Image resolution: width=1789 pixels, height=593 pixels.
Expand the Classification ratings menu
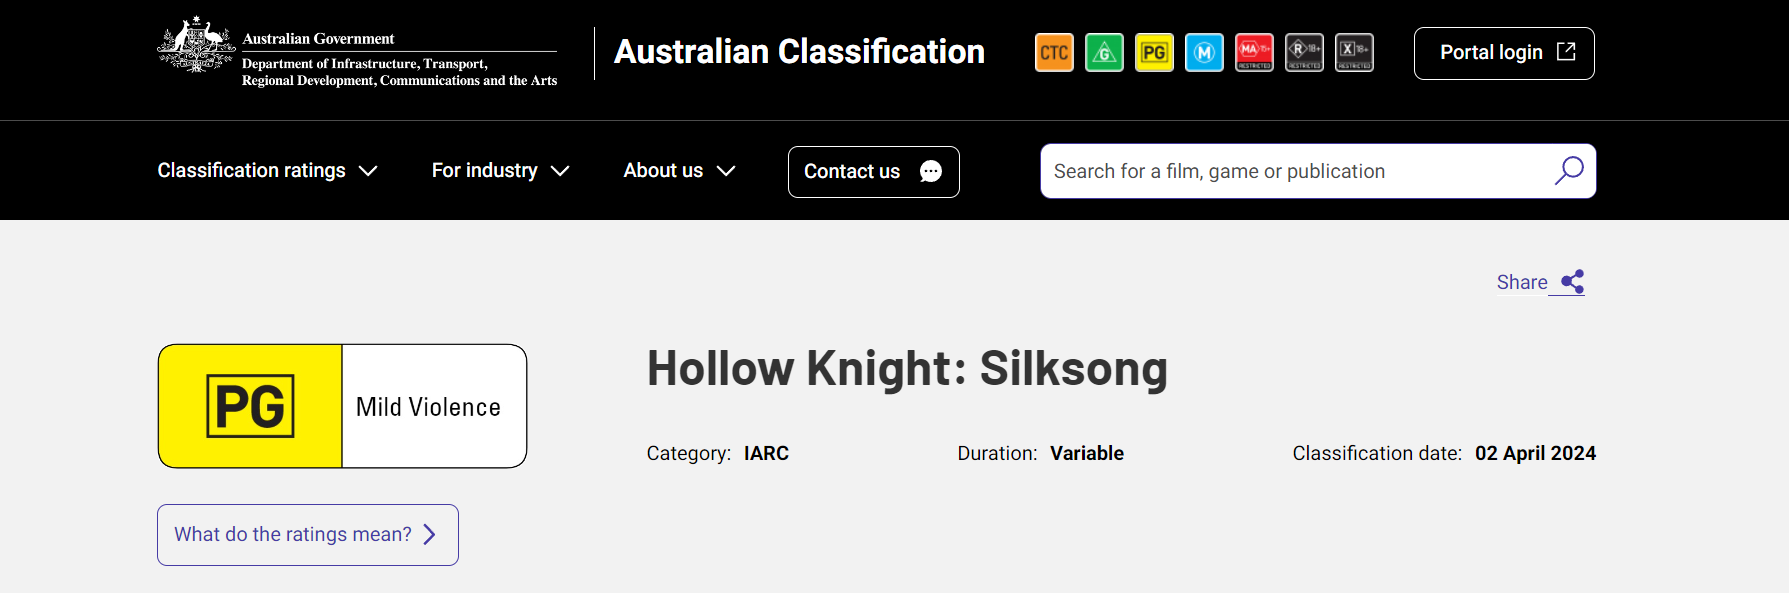pos(267,171)
